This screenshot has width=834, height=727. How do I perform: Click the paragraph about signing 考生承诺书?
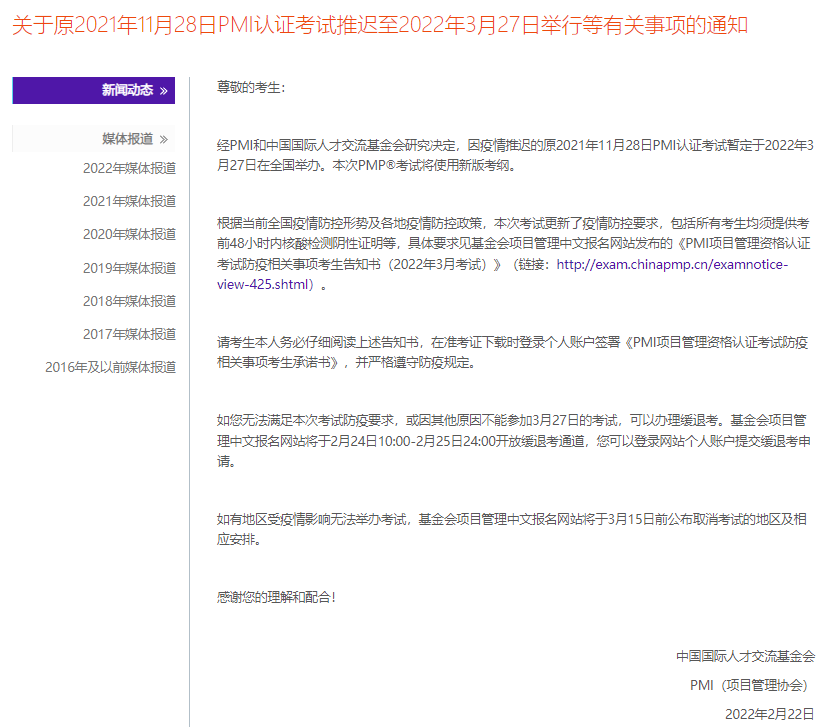pyautogui.click(x=512, y=352)
